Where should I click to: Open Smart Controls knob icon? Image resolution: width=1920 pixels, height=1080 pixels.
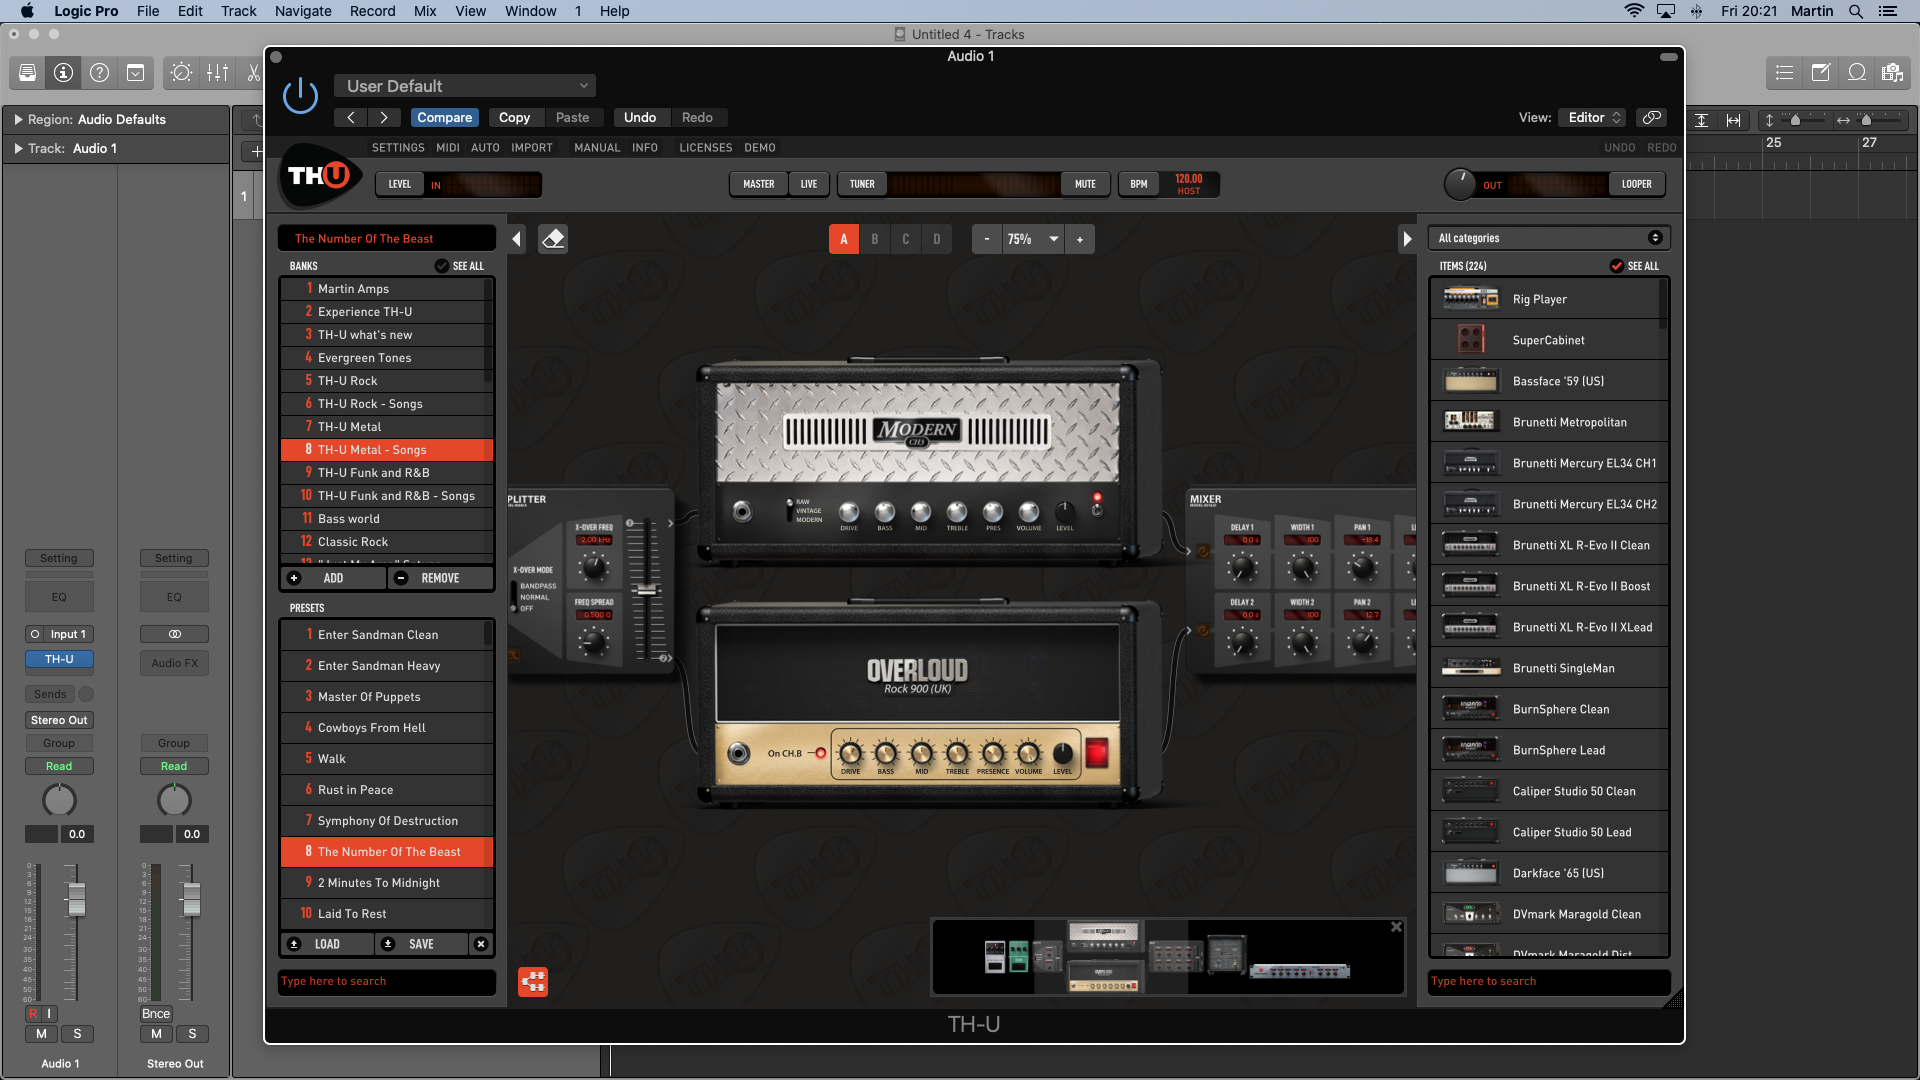(x=181, y=72)
